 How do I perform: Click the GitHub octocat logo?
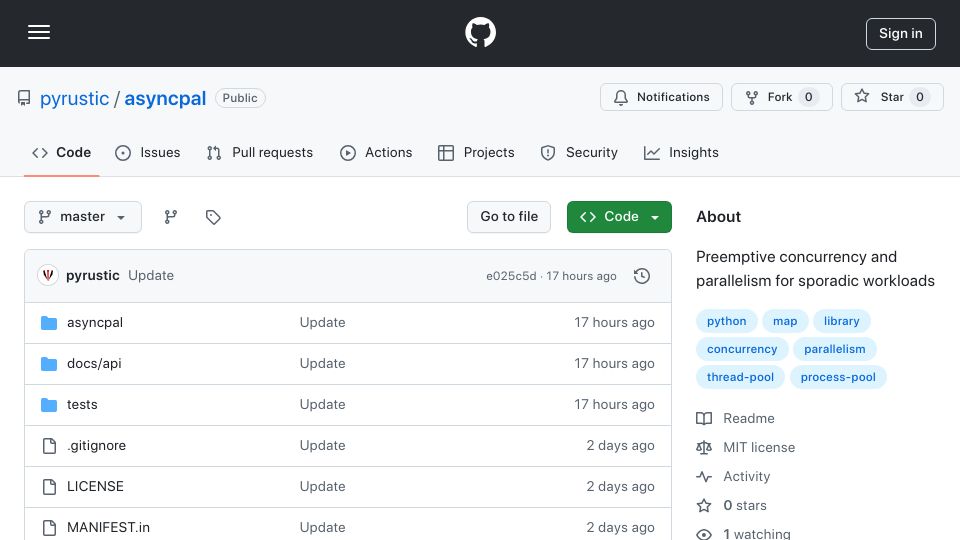point(480,32)
